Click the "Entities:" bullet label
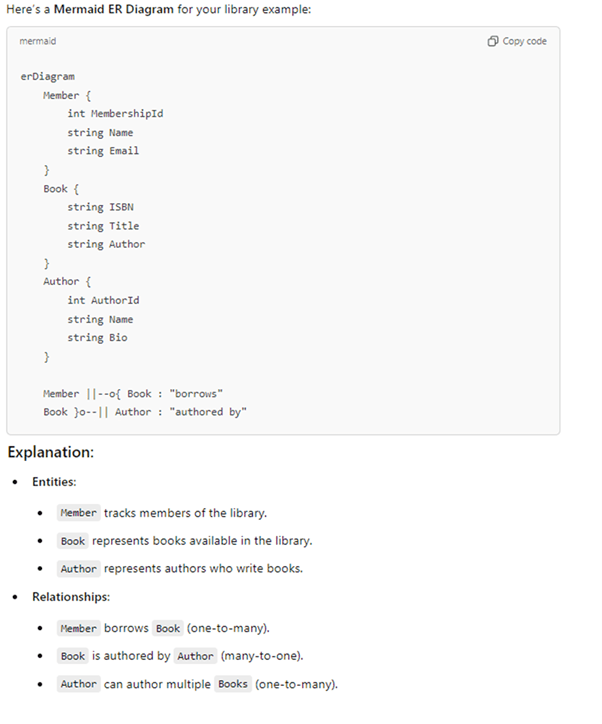The image size is (602, 724). pos(57,482)
